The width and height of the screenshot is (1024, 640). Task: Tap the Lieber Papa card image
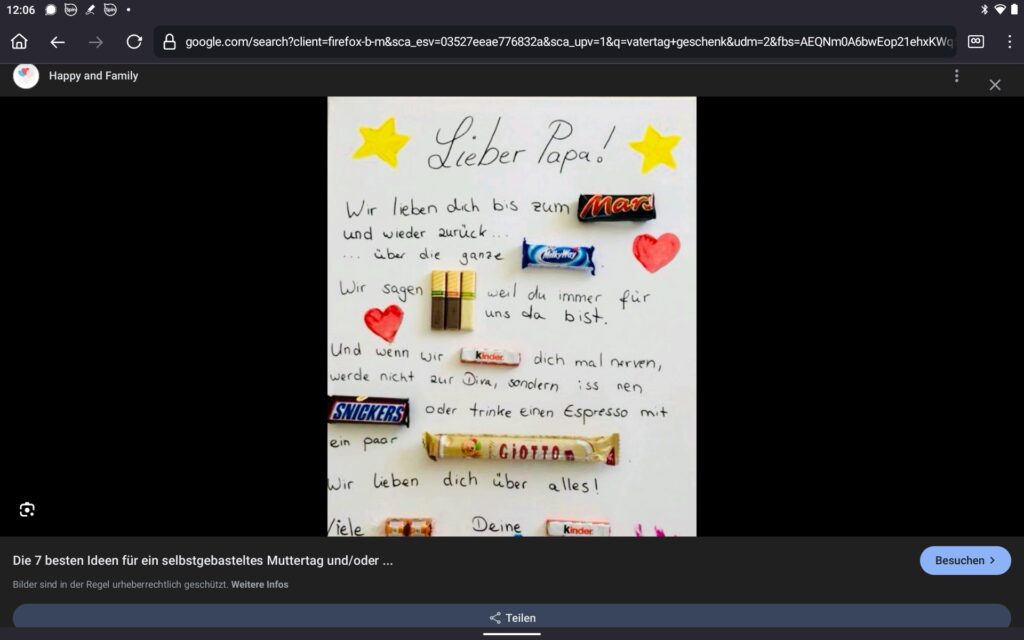point(511,316)
